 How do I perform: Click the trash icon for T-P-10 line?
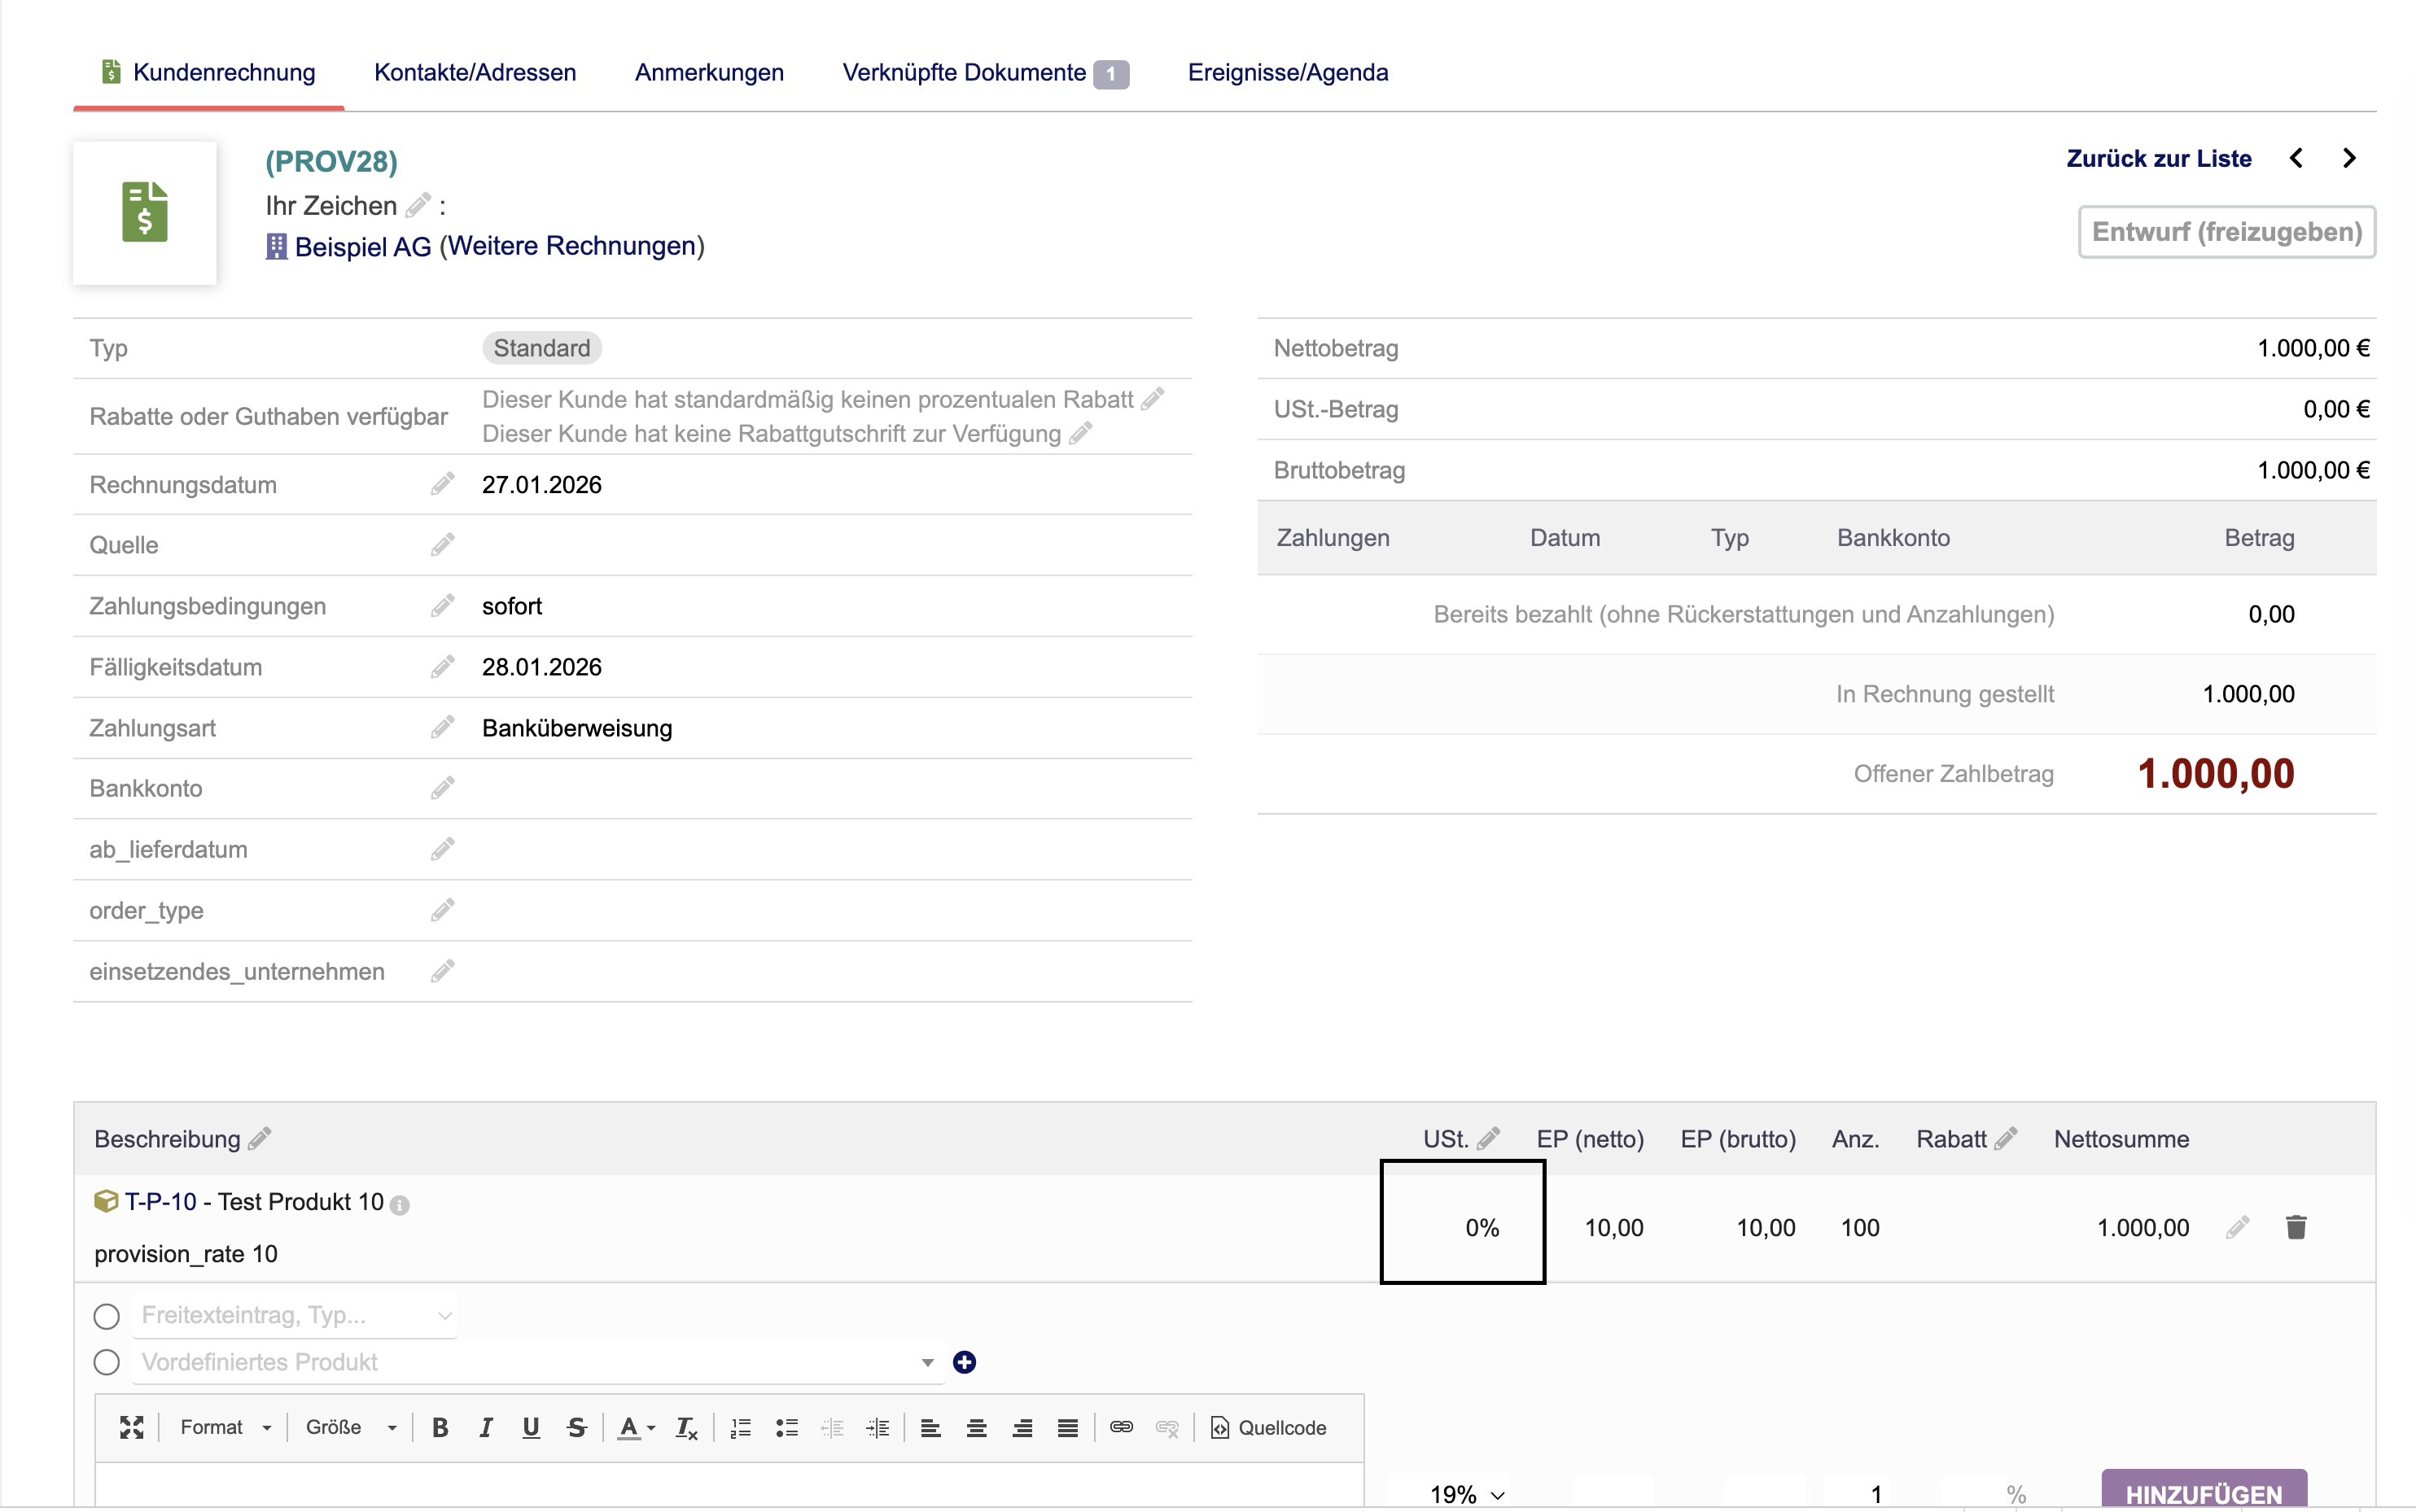click(x=2296, y=1227)
